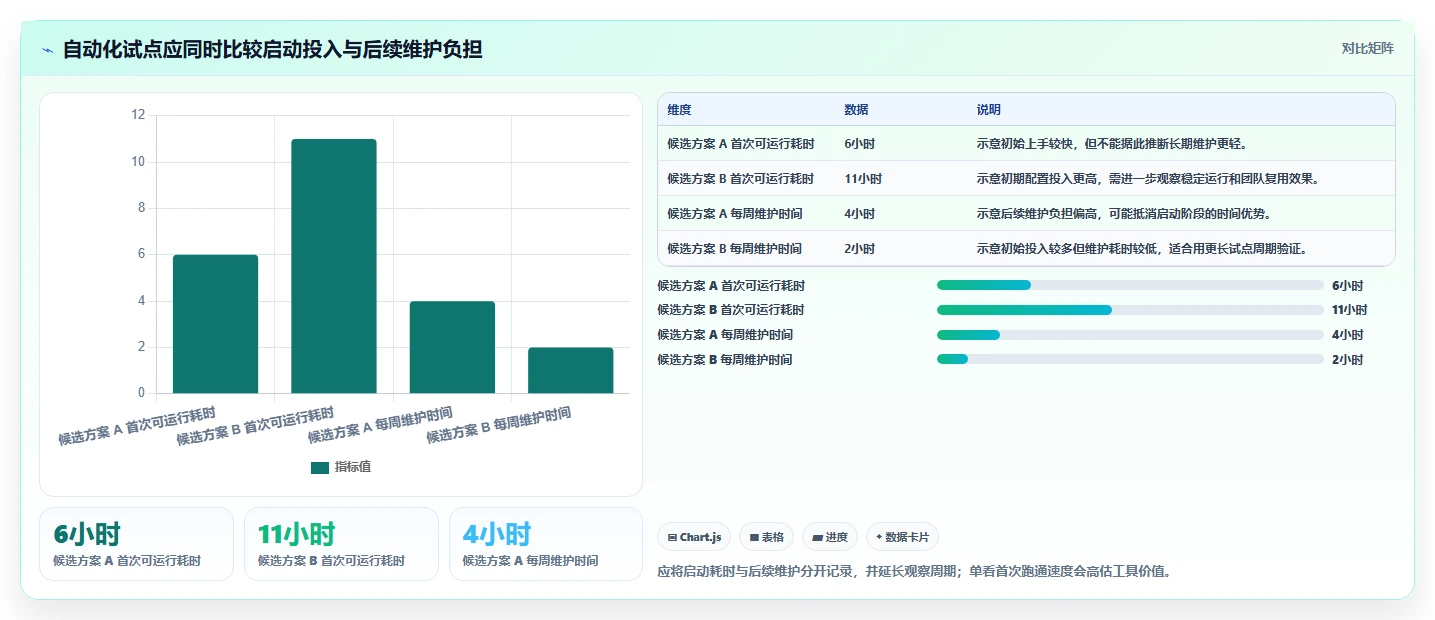The height and width of the screenshot is (620, 1435).
Task: Click the y-axis tick label 10
Action: (x=138, y=162)
